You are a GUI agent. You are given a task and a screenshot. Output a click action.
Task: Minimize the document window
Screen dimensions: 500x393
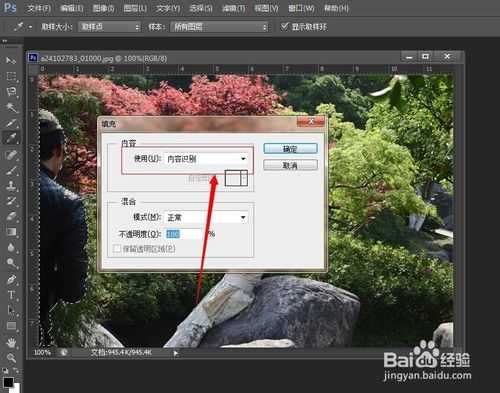point(409,57)
